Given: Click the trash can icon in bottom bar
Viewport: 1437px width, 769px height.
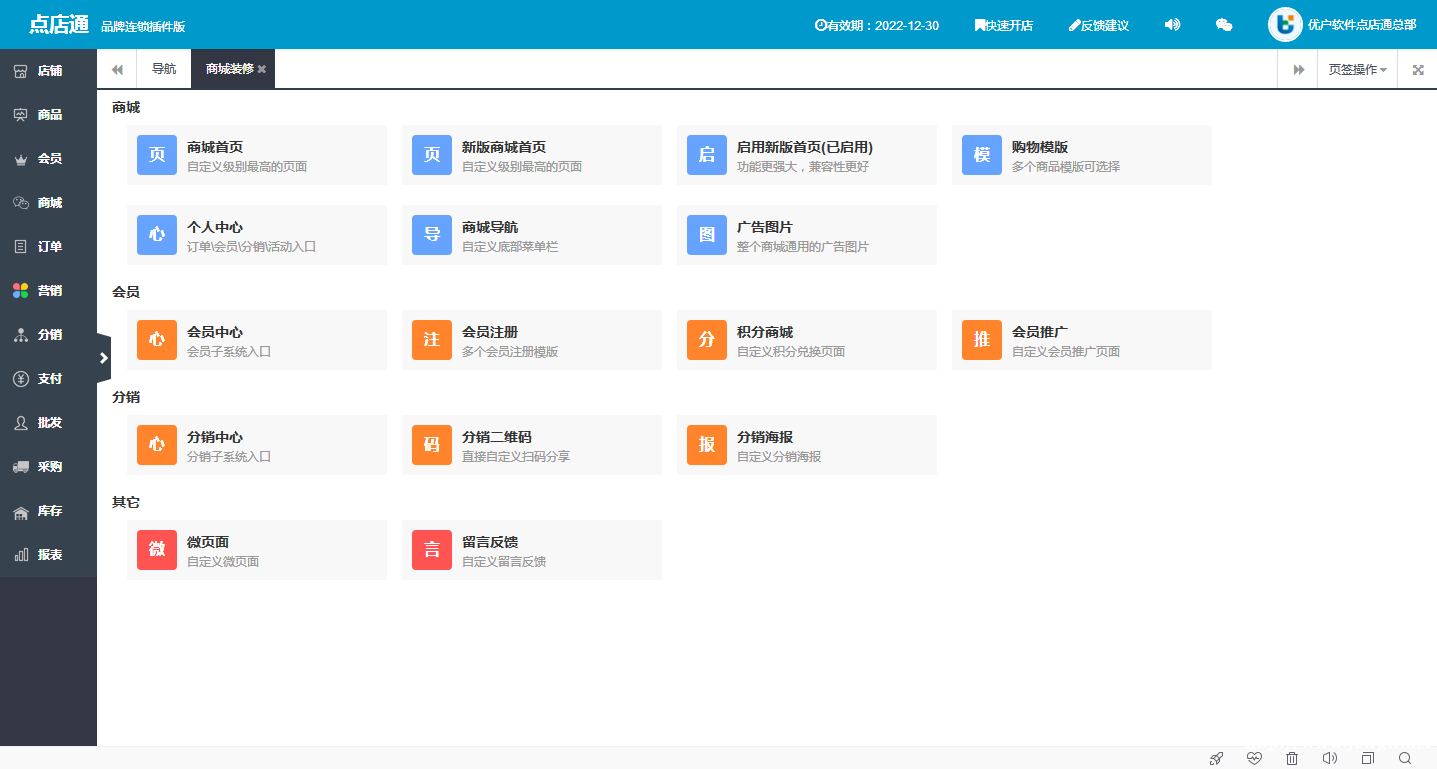Looking at the screenshot, I should tap(1292, 758).
